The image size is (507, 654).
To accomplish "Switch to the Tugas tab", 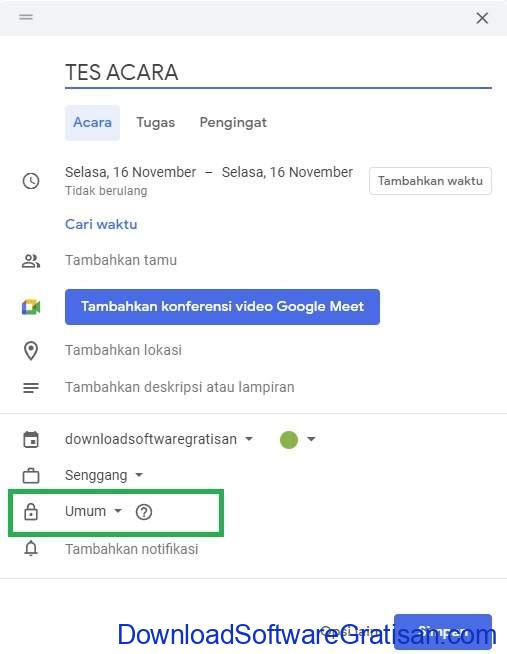I will [x=156, y=123].
